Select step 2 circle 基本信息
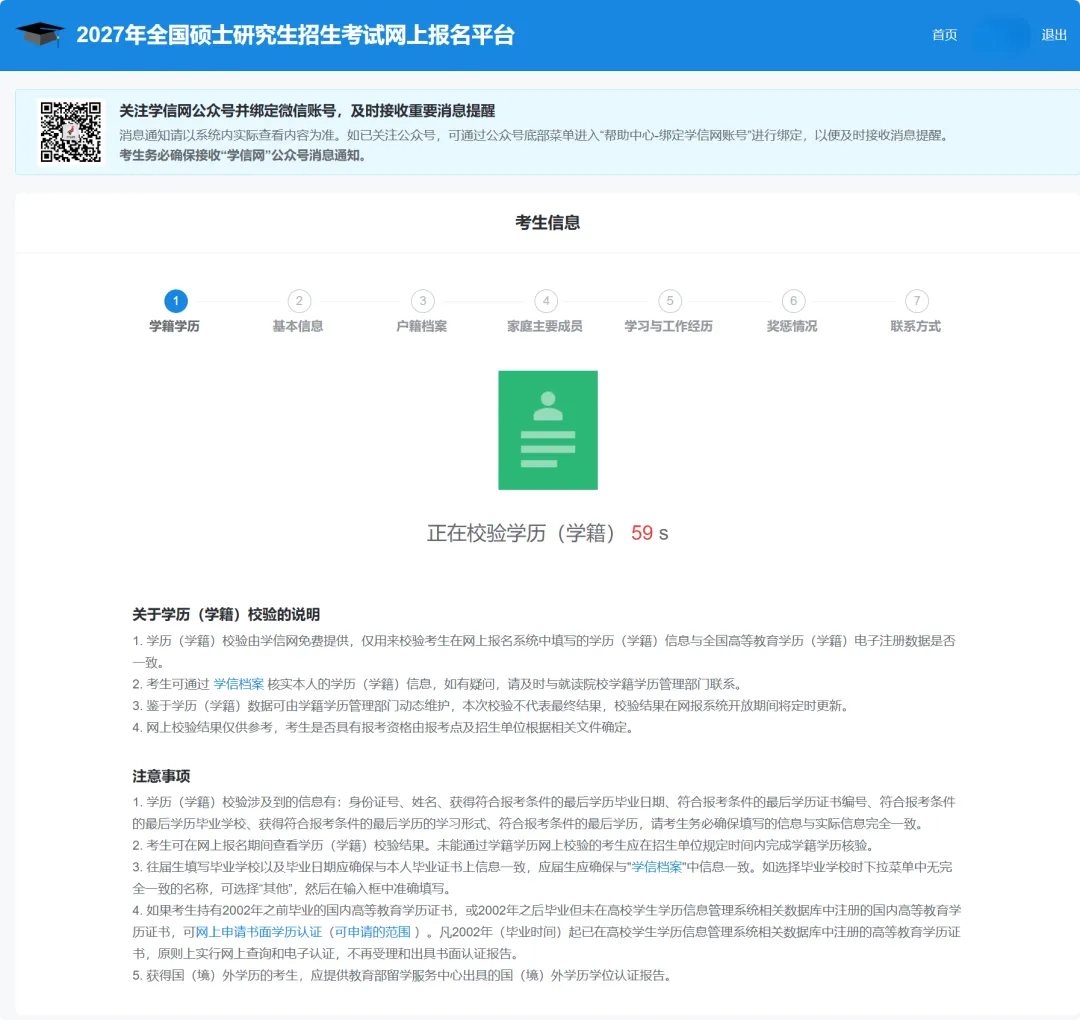The width and height of the screenshot is (1080, 1020). pyautogui.click(x=299, y=301)
